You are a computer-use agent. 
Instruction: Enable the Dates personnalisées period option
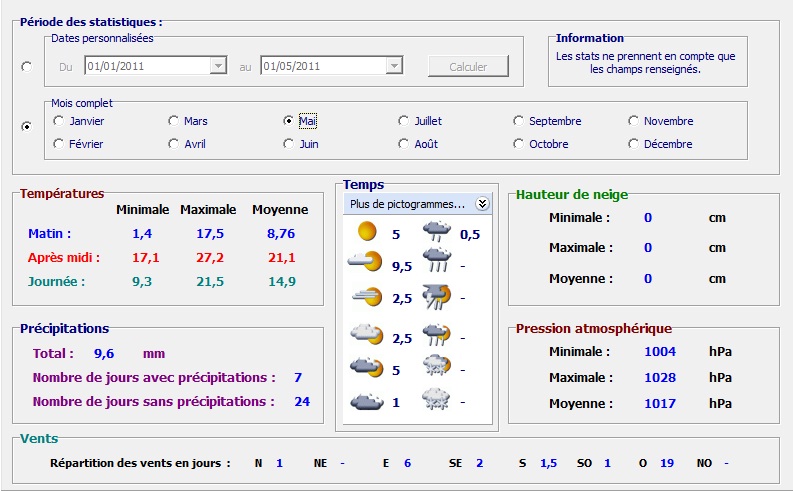26,67
